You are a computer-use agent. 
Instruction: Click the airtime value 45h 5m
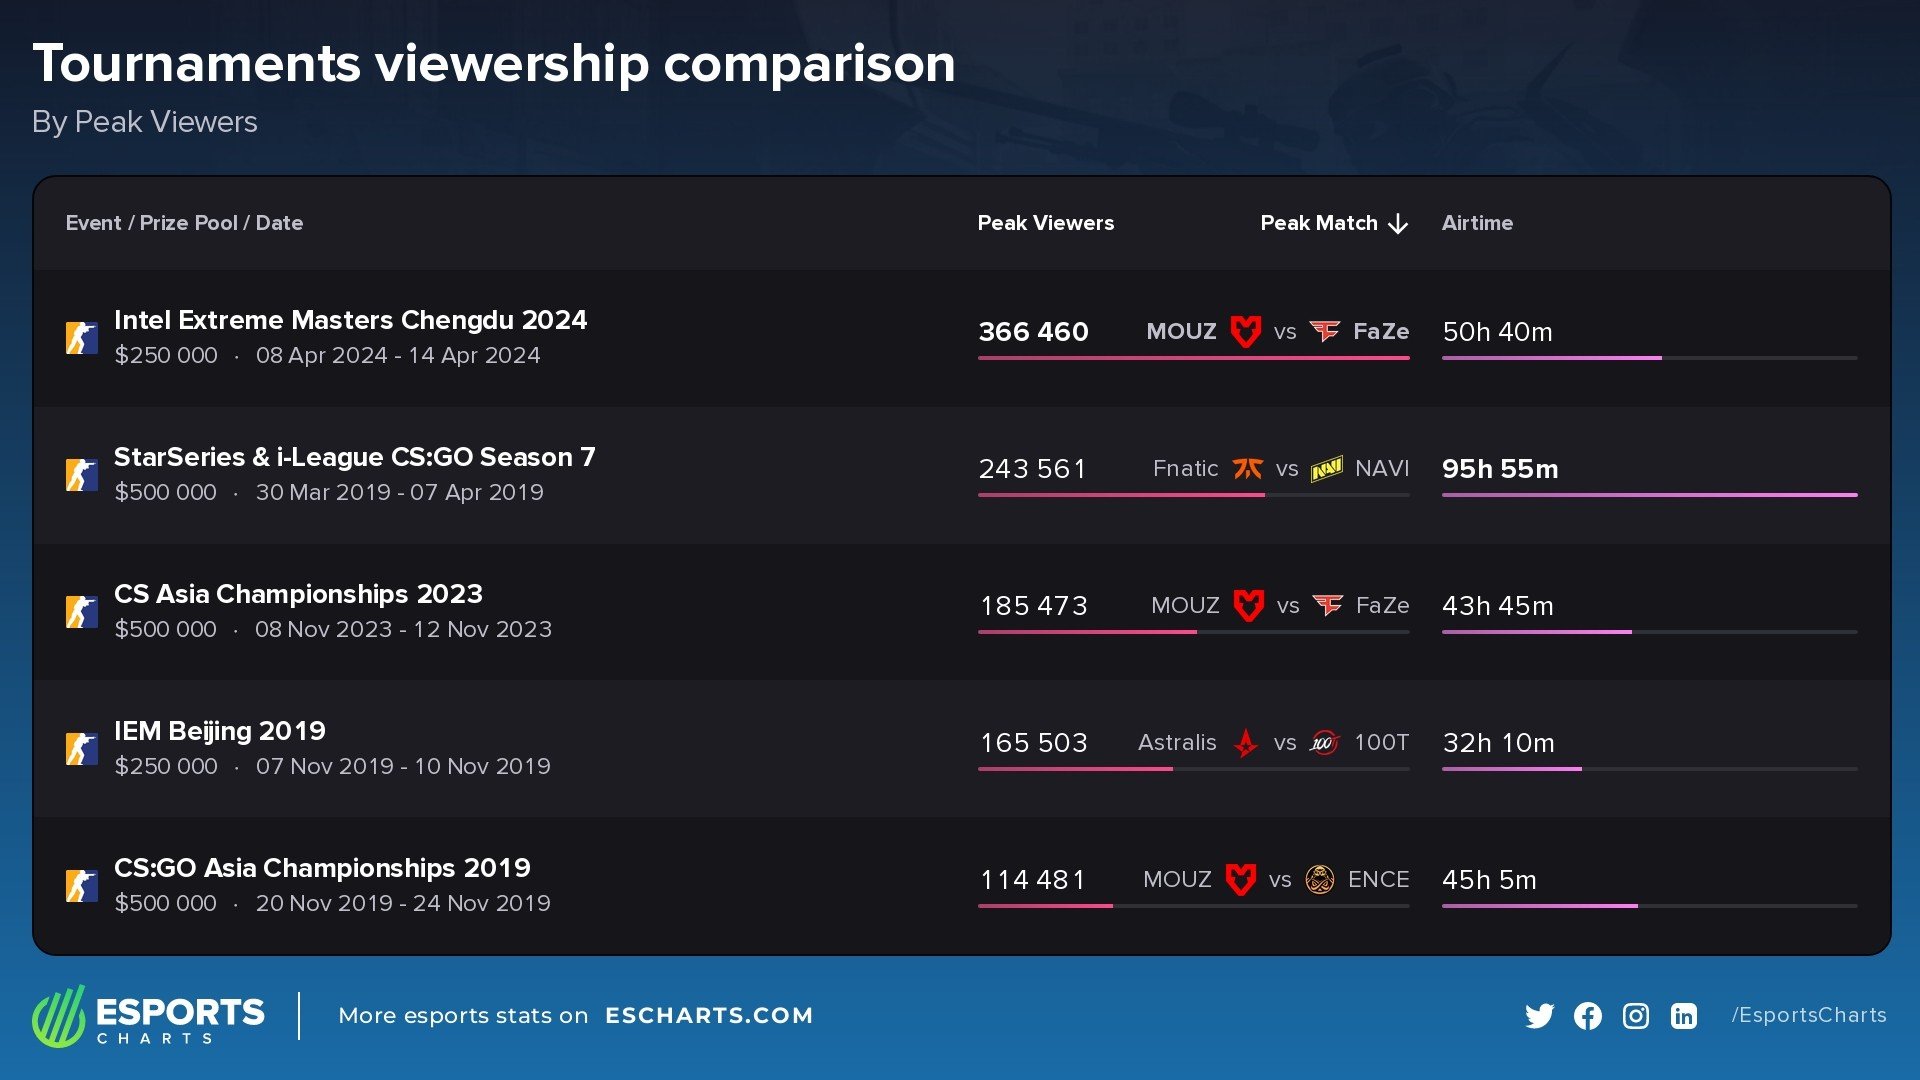pyautogui.click(x=1489, y=880)
